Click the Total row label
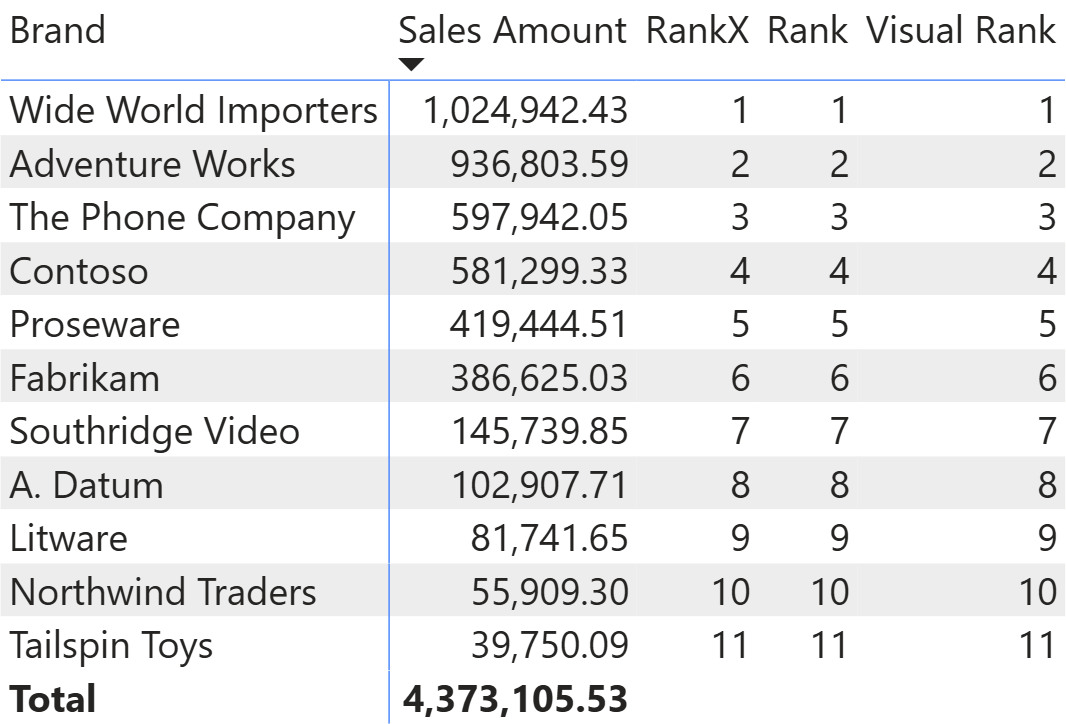The width and height of the screenshot is (1066, 724). coord(53,699)
